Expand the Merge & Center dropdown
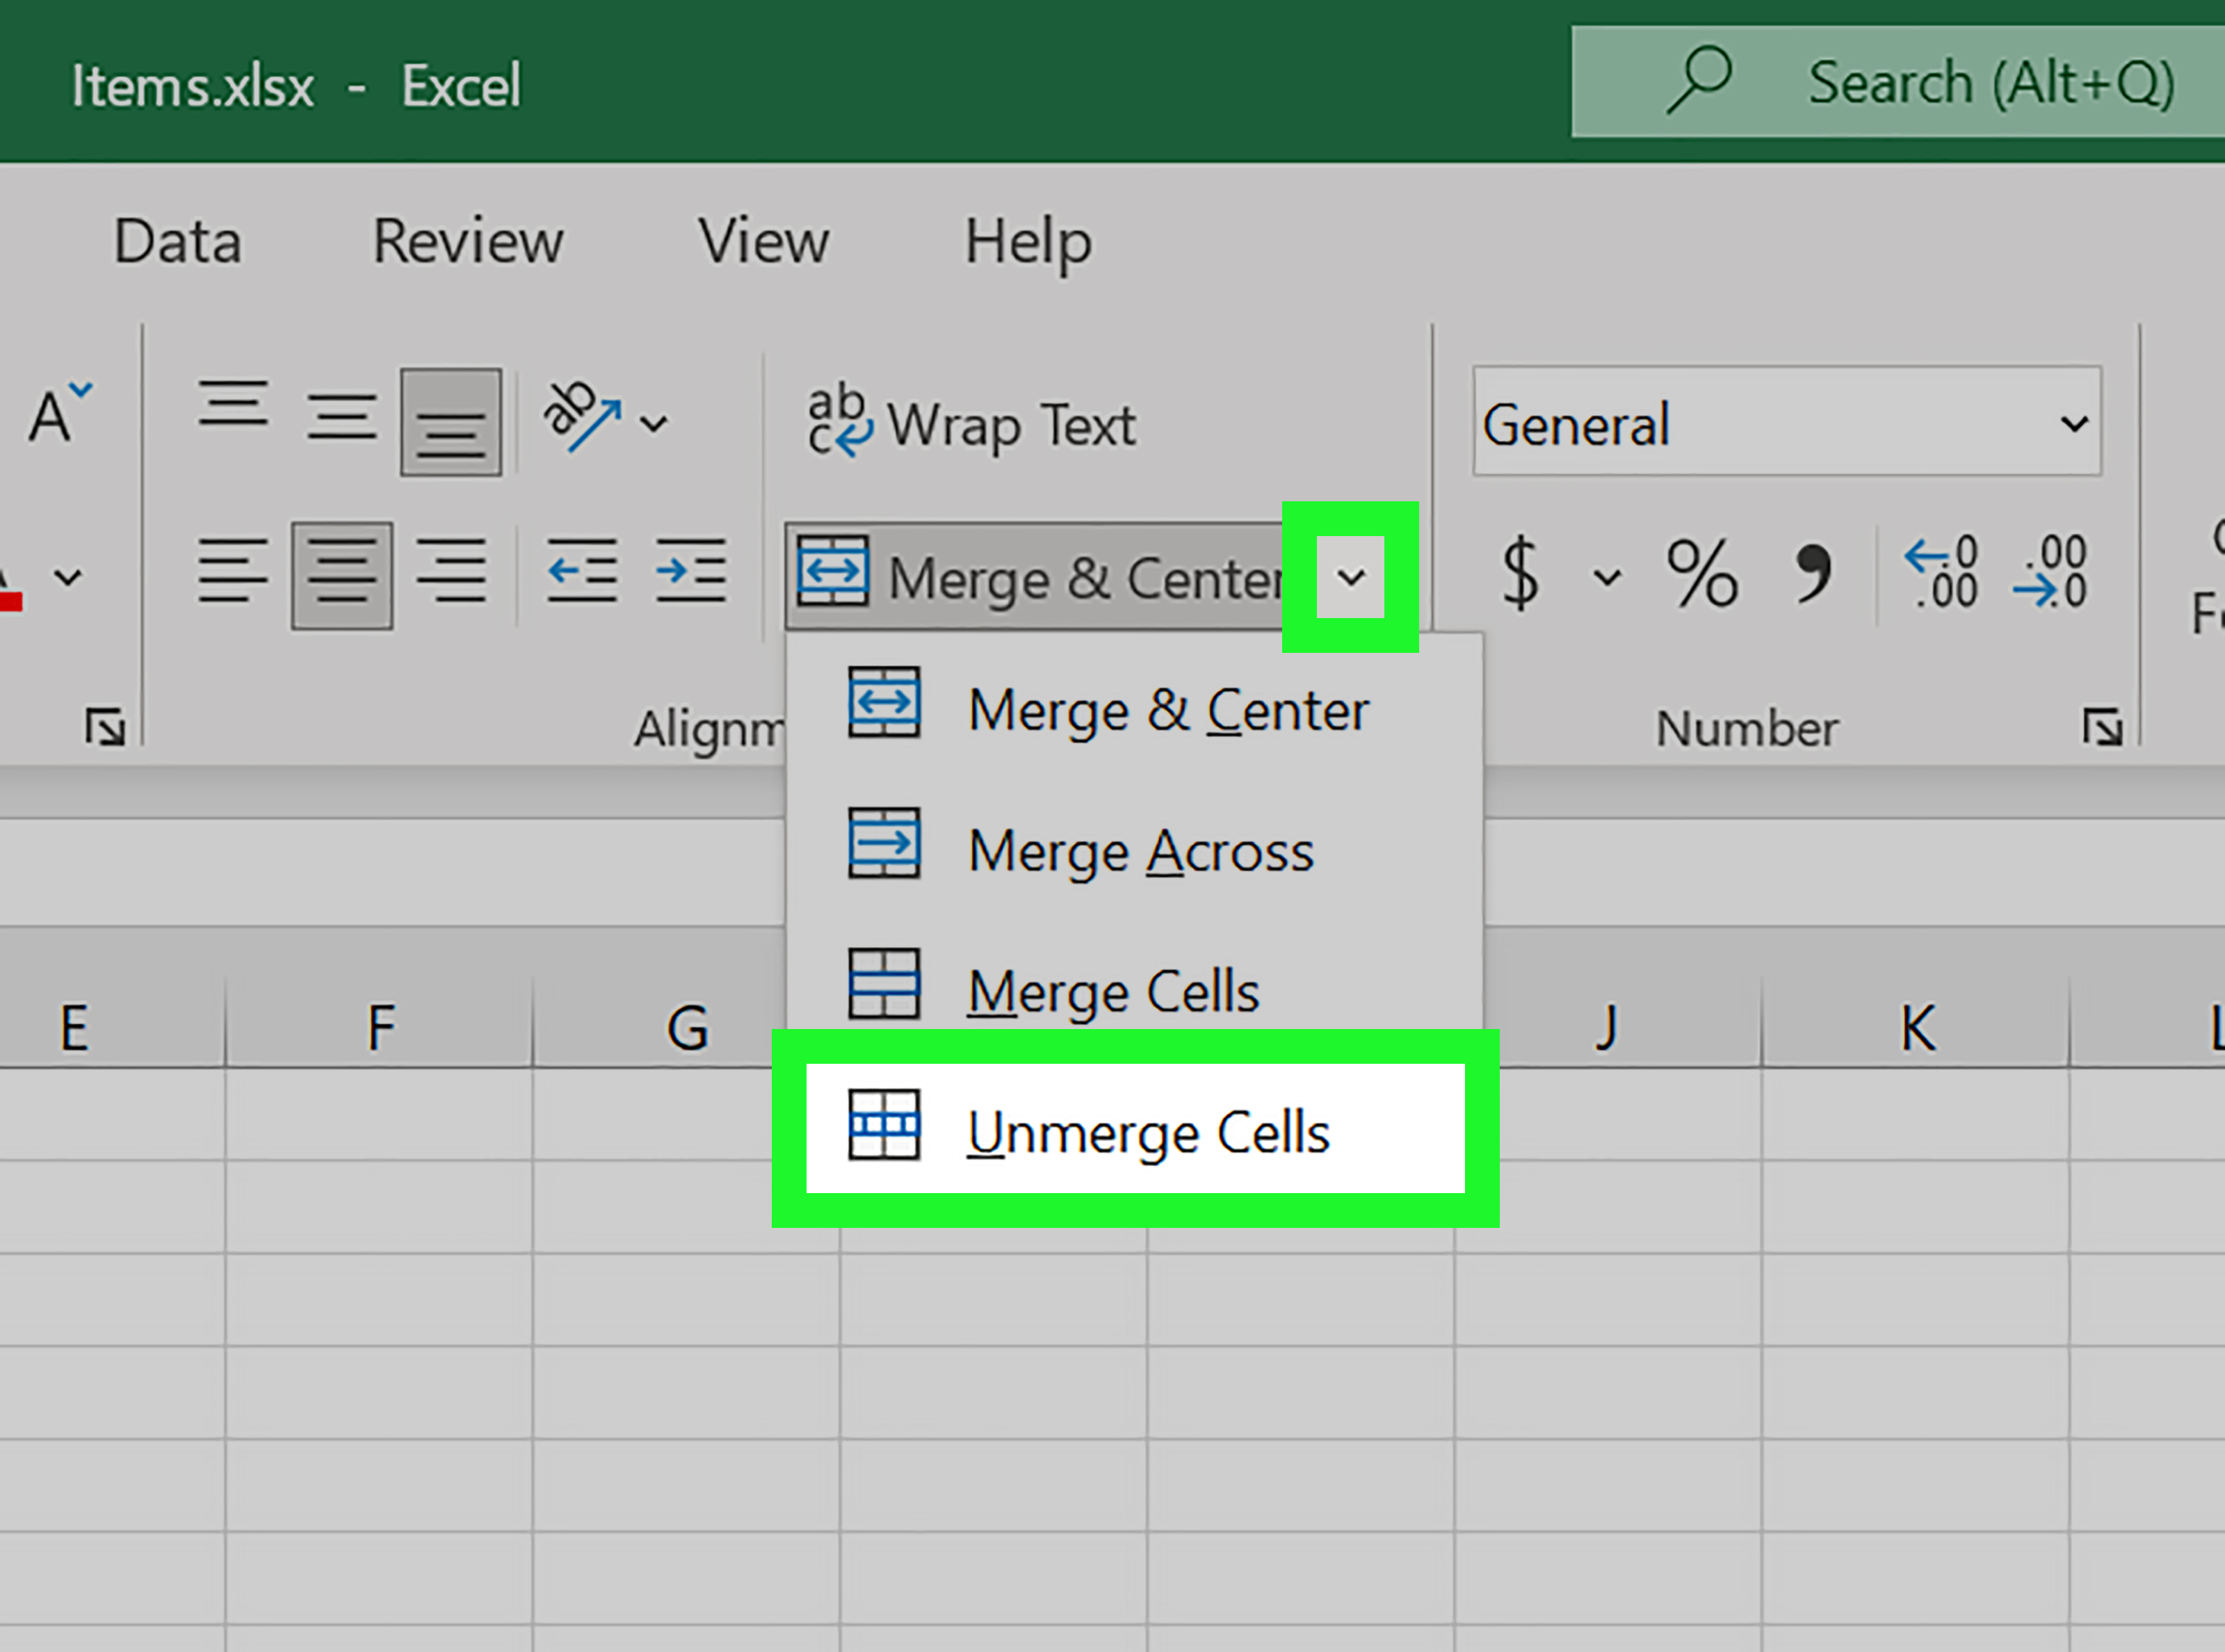Screen dimensions: 2225x1652 point(1350,576)
